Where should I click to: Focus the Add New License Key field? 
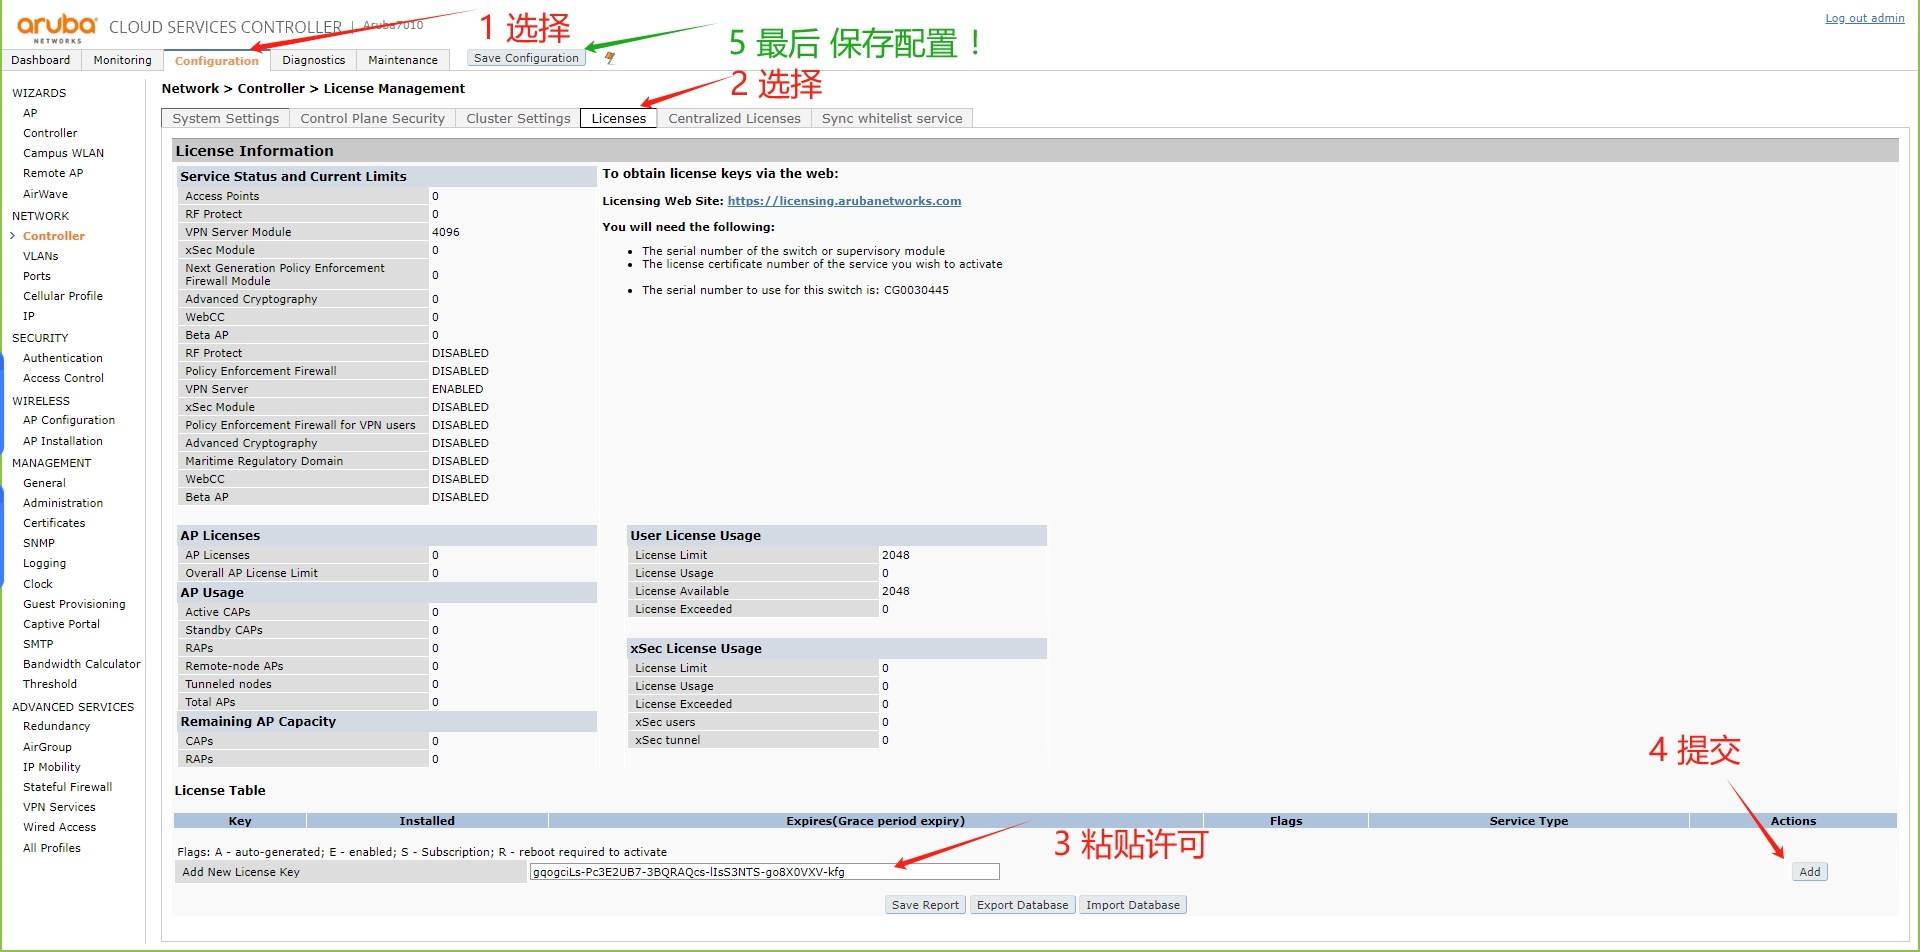click(x=764, y=872)
